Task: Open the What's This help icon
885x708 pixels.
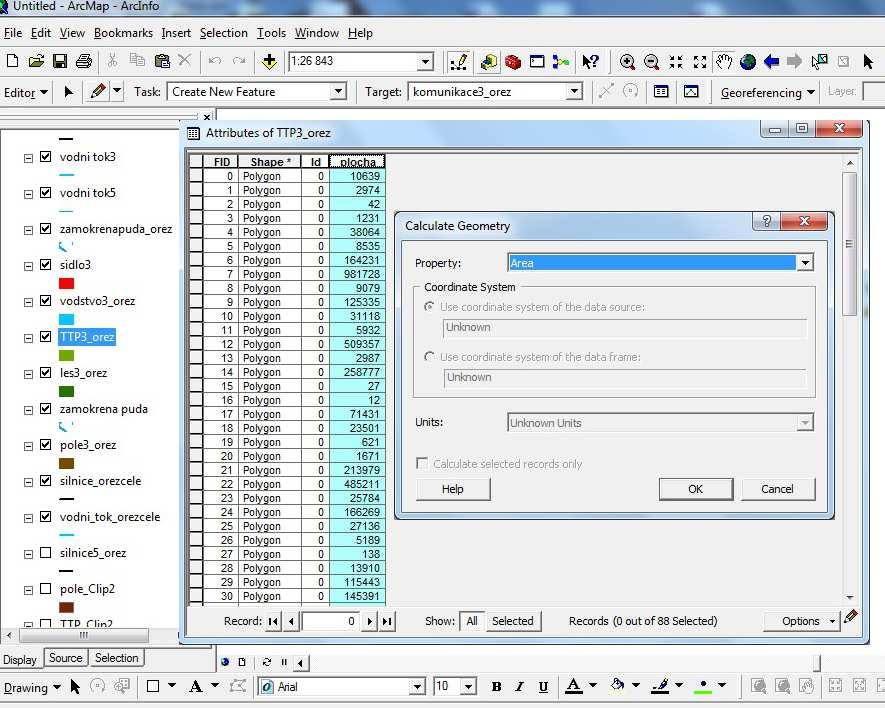Action: coord(590,61)
